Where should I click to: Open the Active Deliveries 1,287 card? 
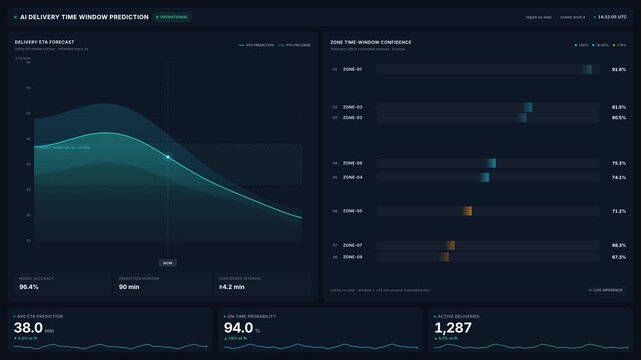point(531,330)
